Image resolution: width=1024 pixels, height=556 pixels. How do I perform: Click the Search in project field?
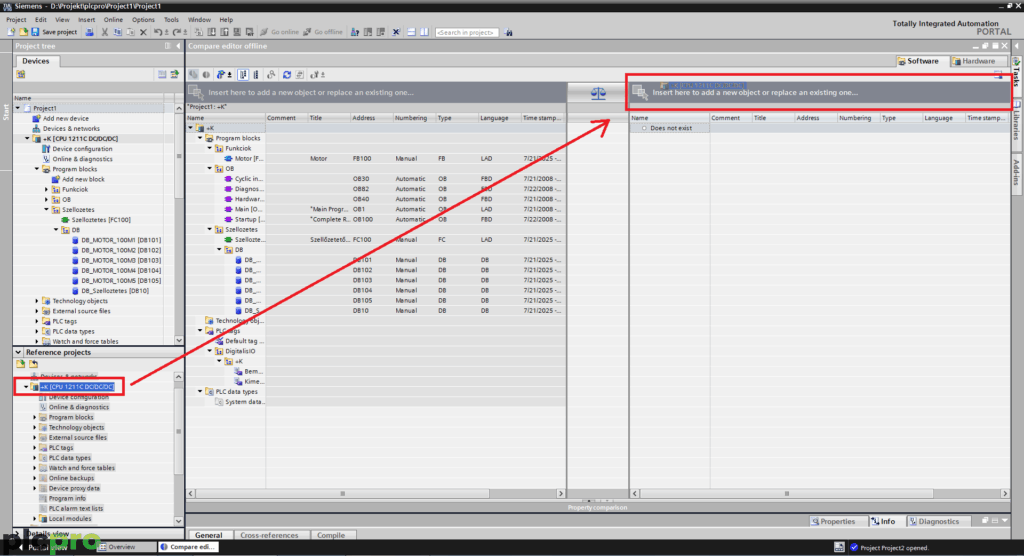tap(466, 32)
